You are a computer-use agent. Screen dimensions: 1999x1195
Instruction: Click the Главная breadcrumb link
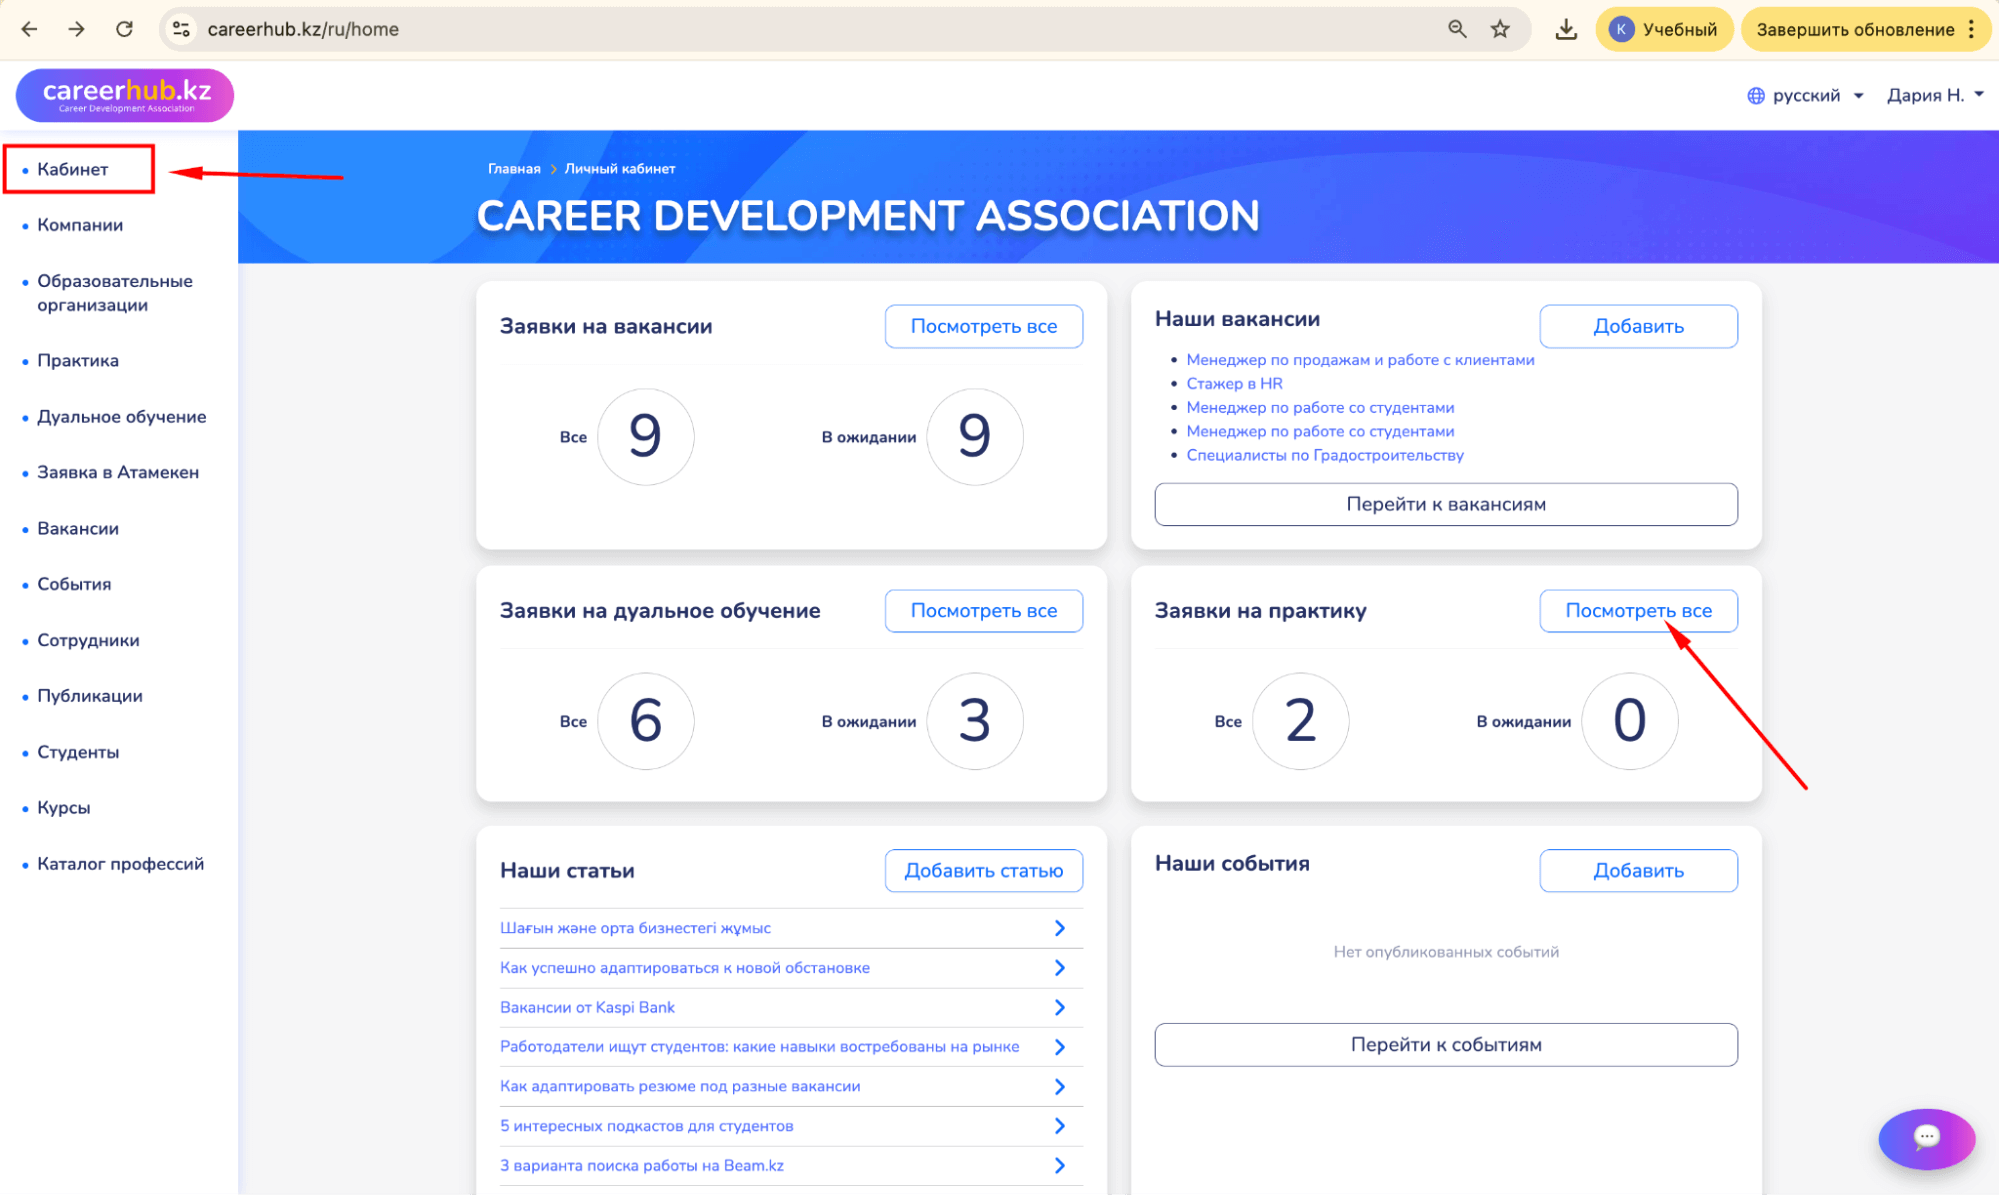(x=514, y=168)
